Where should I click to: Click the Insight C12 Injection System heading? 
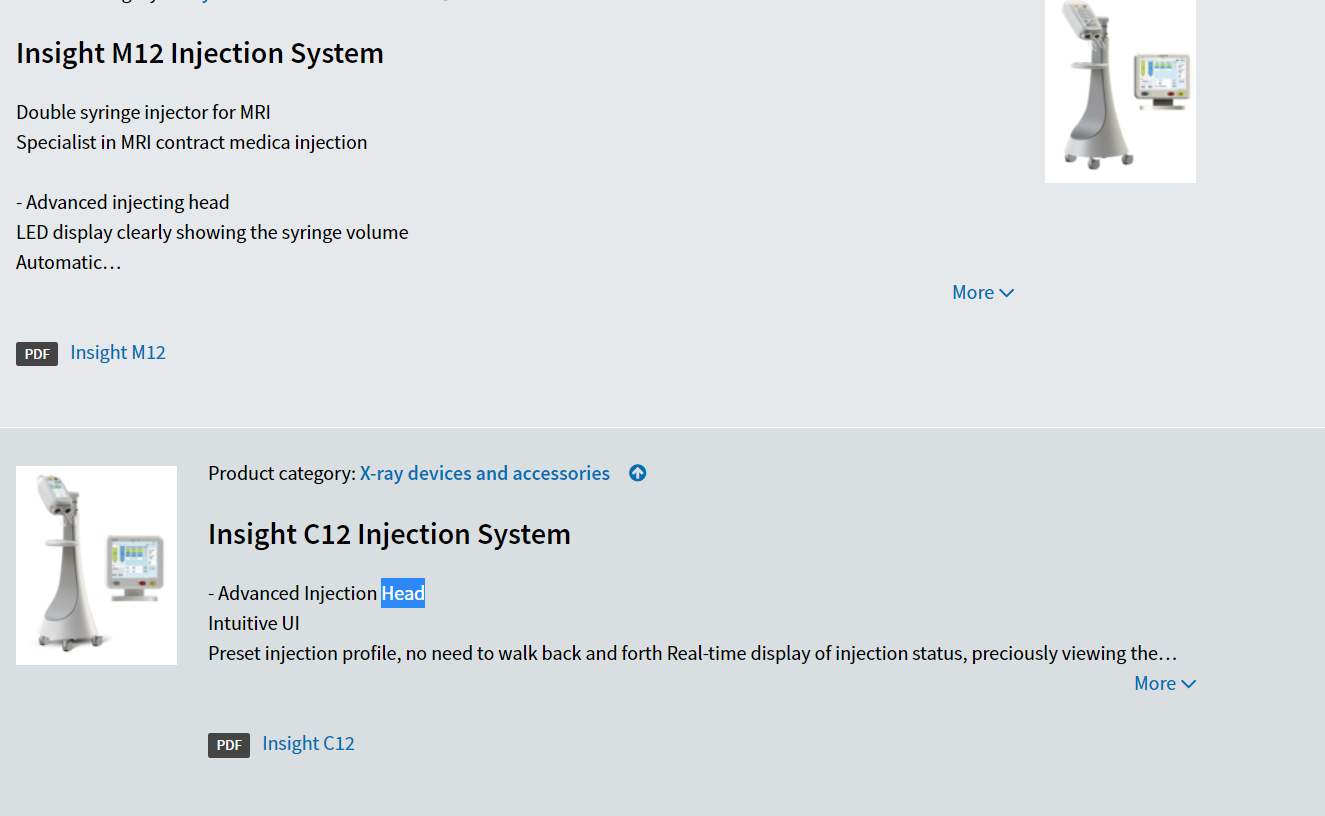click(x=389, y=534)
